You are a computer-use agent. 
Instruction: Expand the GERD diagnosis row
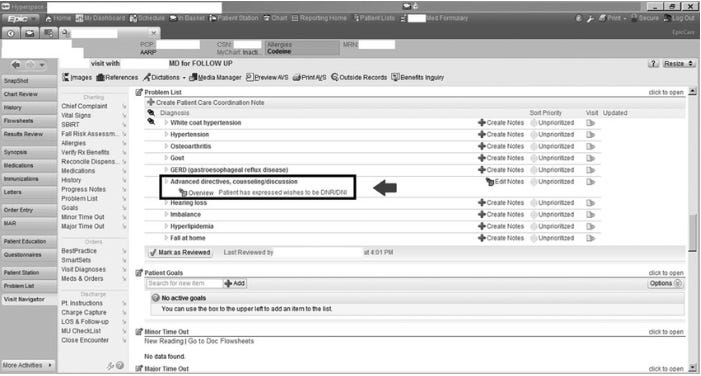pos(166,170)
